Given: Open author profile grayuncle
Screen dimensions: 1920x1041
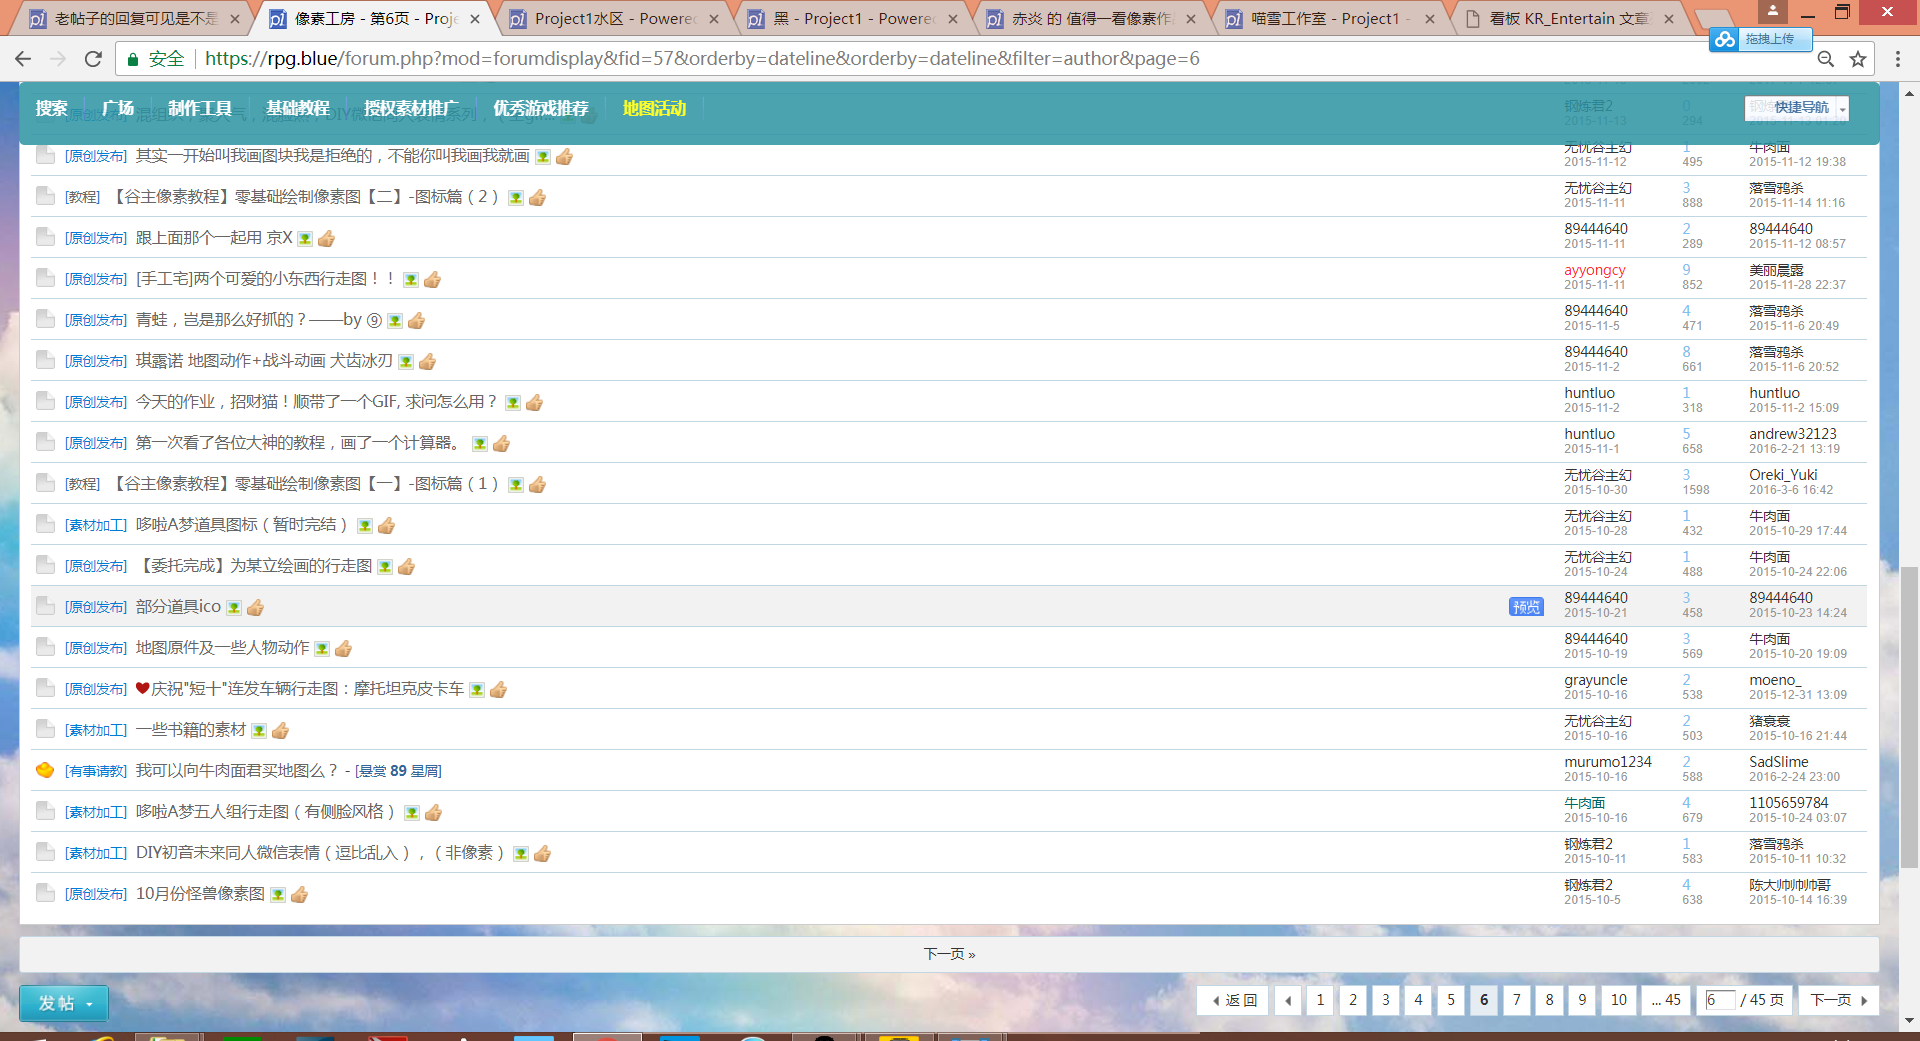Looking at the screenshot, I should (1596, 679).
